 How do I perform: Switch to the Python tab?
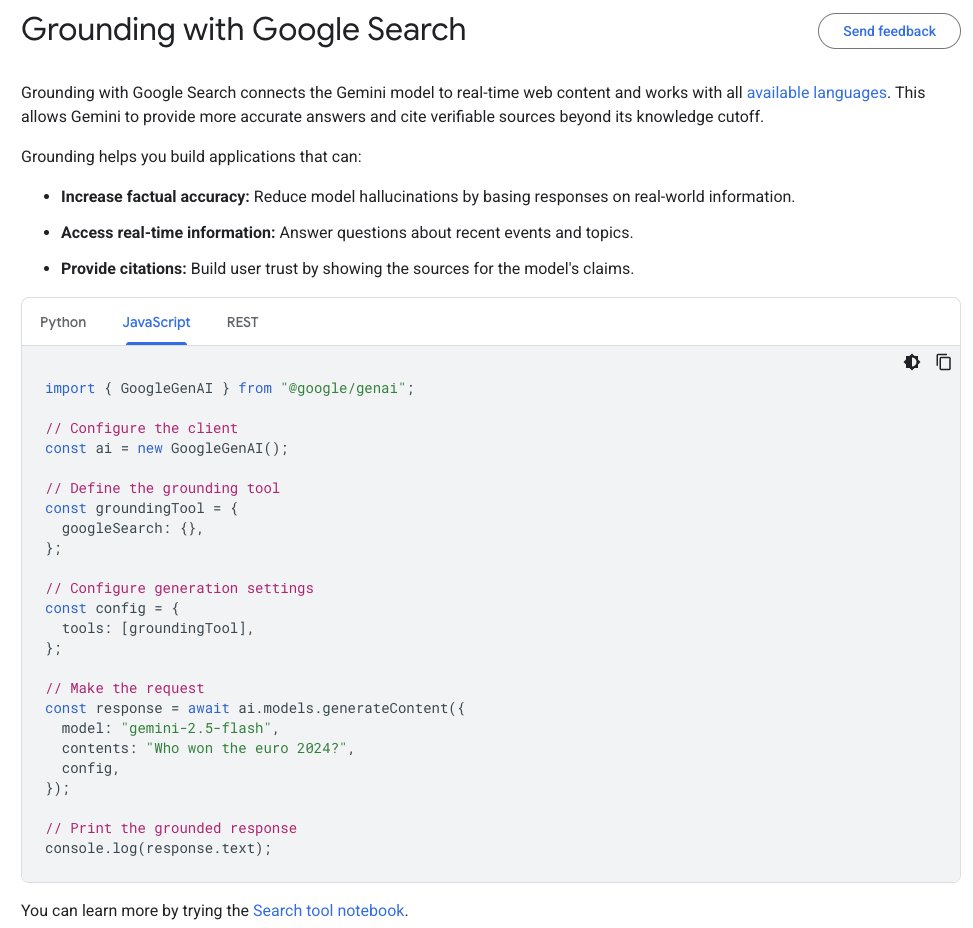tap(63, 322)
